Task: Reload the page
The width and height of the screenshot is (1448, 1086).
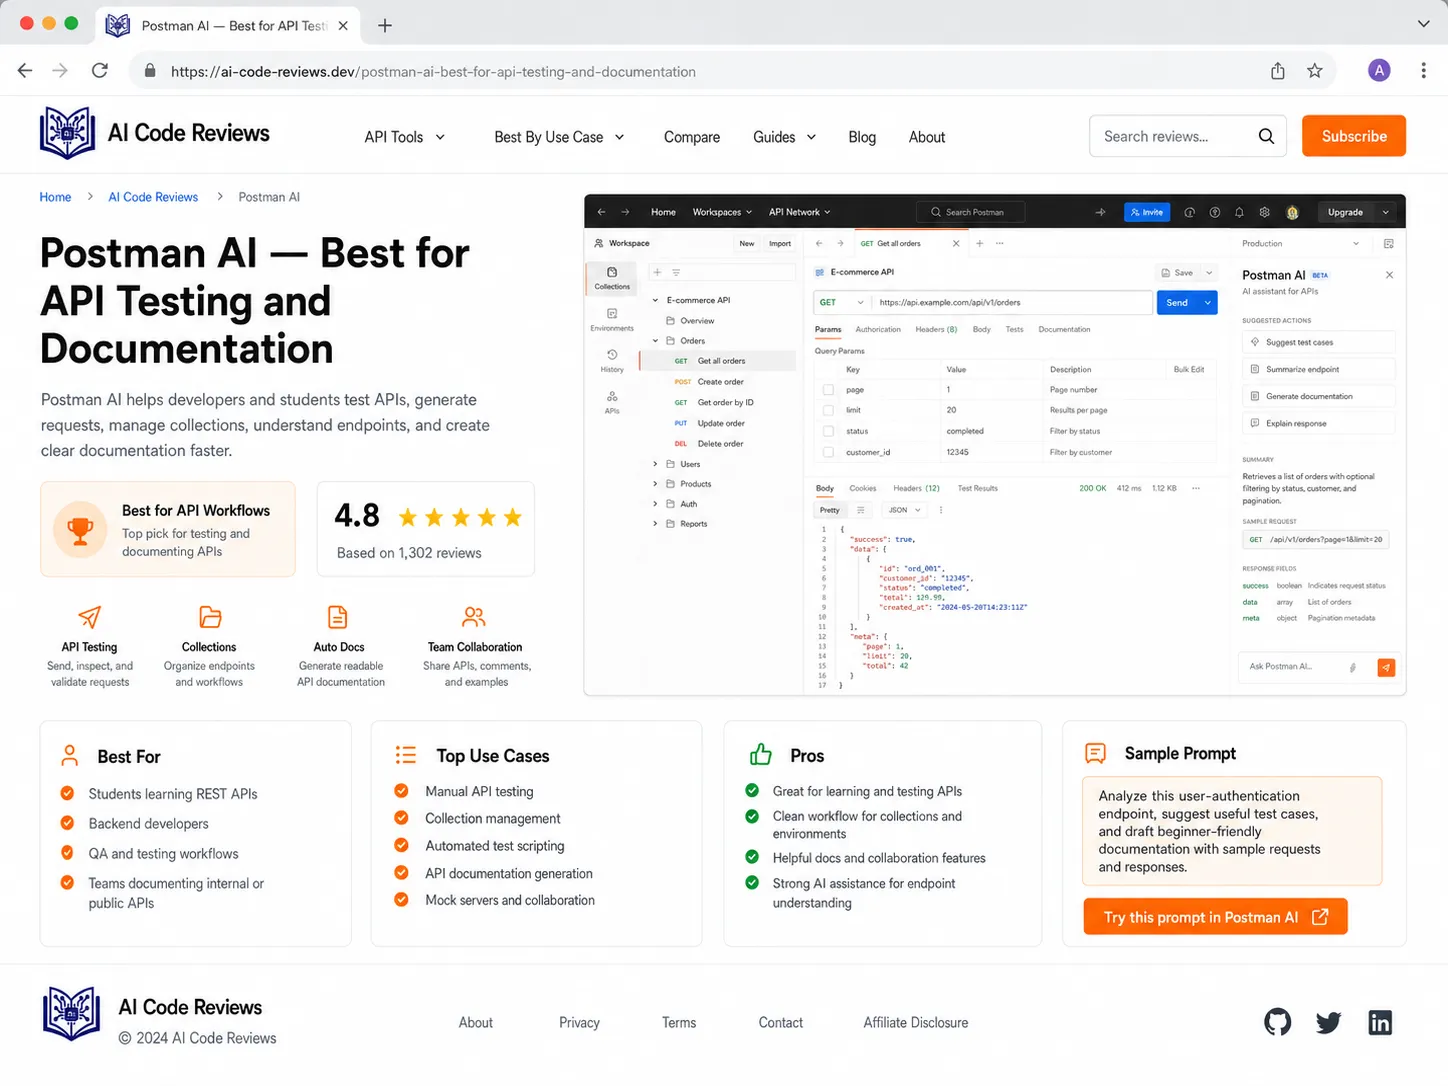Action: 99,71
